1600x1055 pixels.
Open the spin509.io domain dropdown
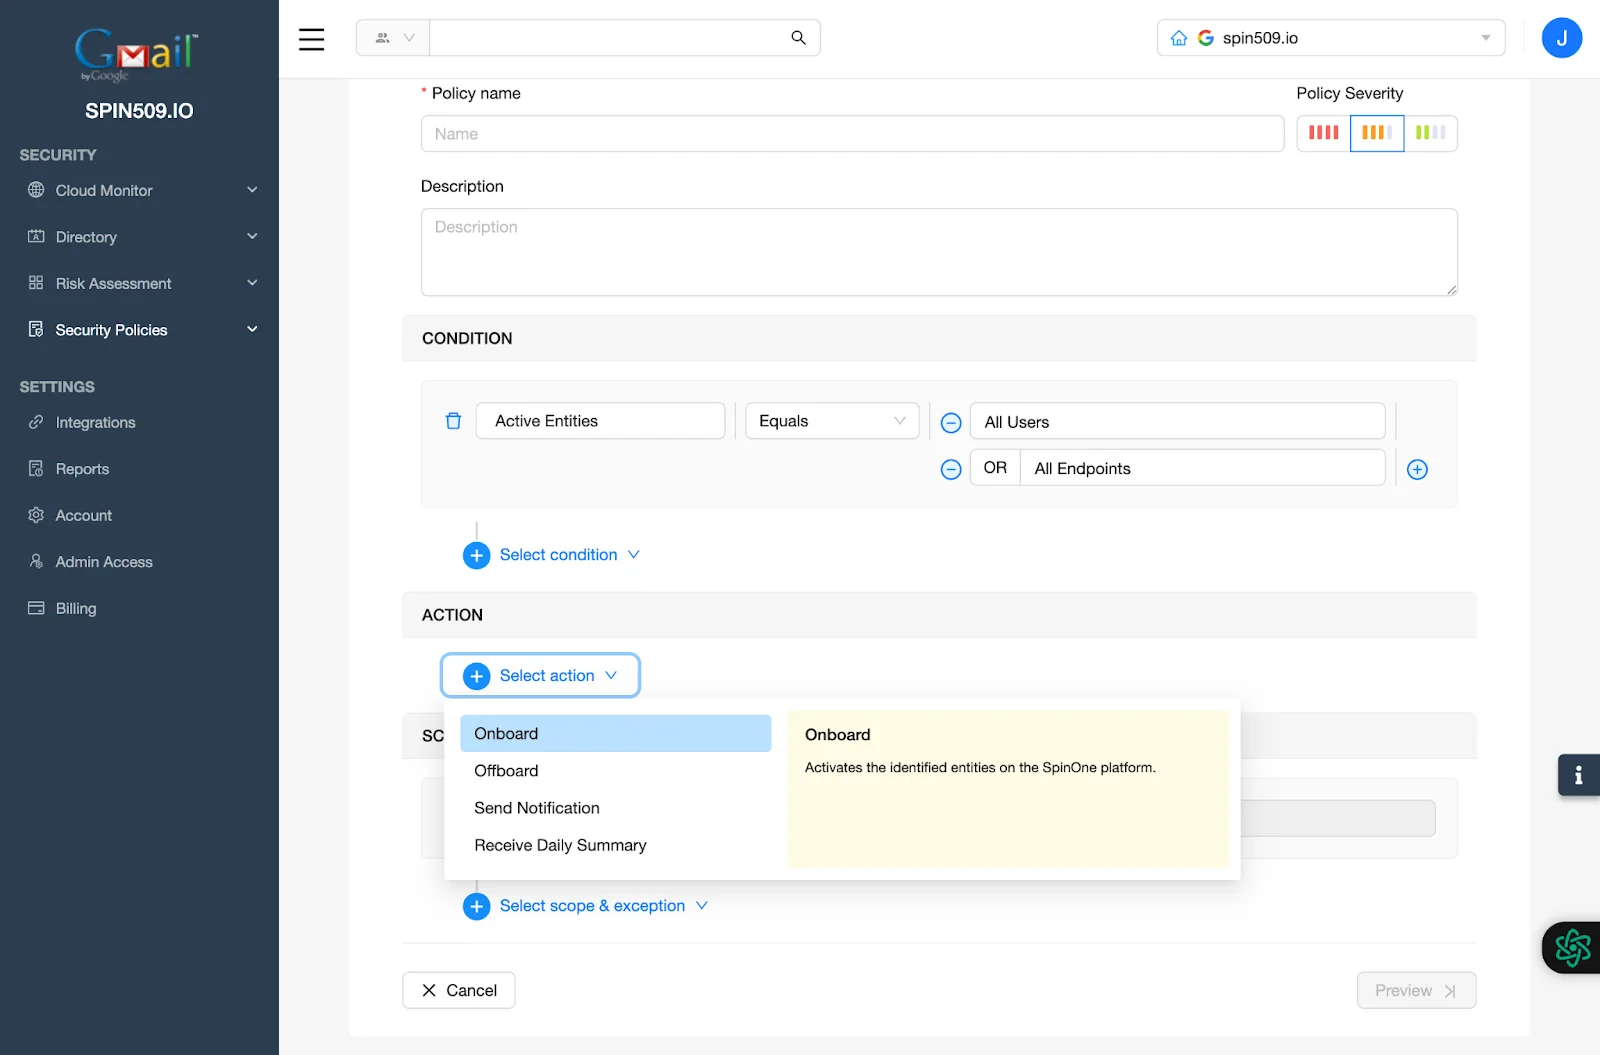[x=1484, y=37]
